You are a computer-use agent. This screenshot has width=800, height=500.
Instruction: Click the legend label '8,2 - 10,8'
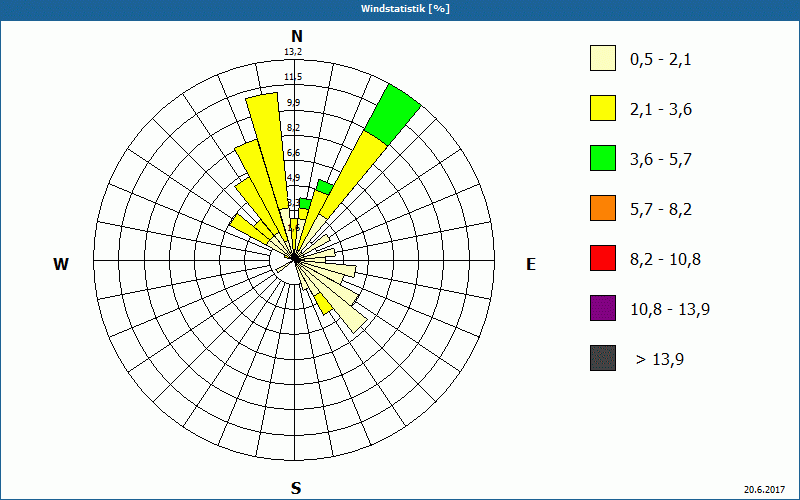[665, 260]
